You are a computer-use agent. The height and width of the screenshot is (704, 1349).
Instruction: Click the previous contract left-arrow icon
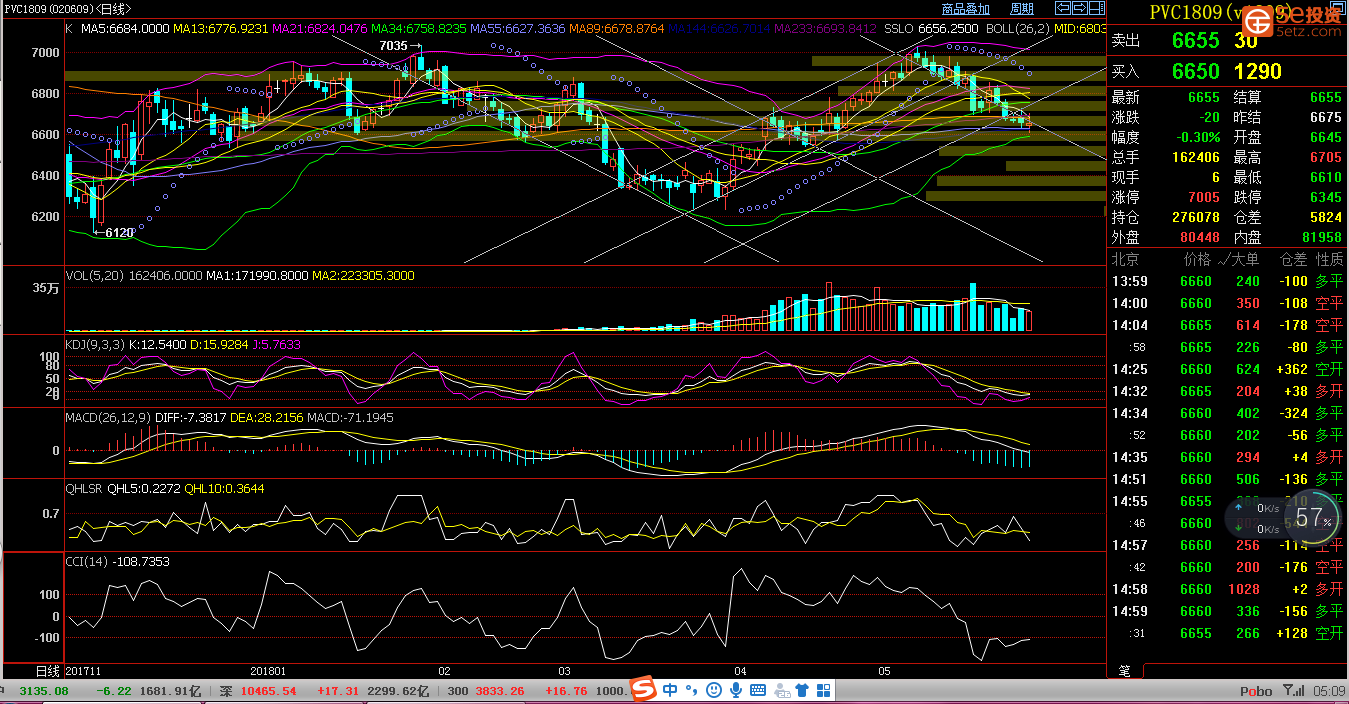coord(1064,9)
